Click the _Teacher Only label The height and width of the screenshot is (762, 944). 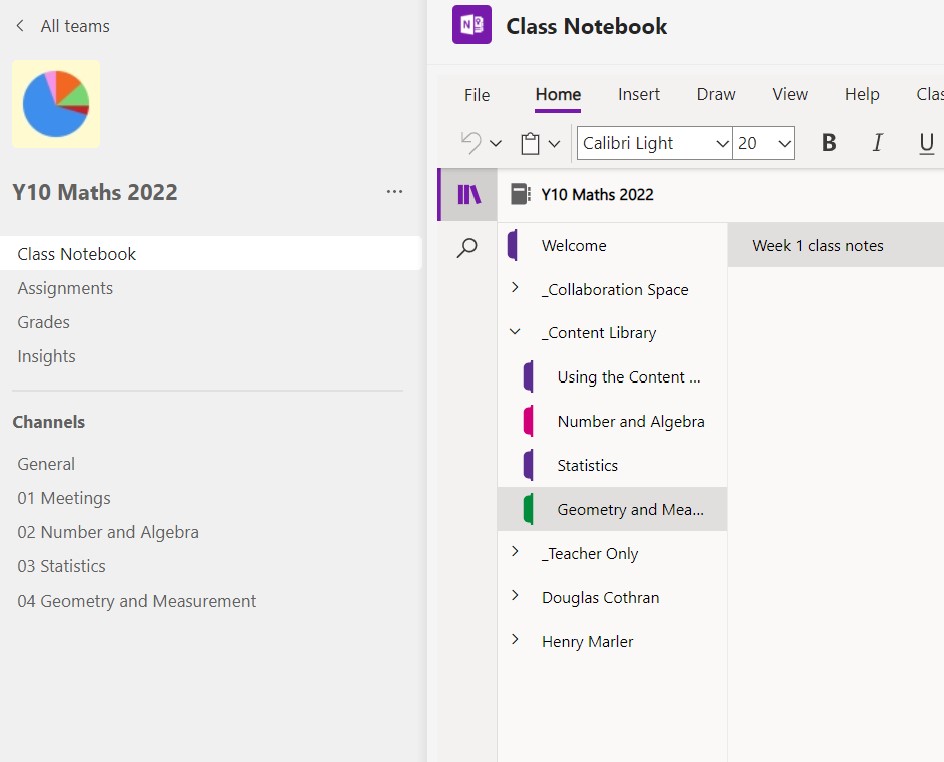click(589, 554)
